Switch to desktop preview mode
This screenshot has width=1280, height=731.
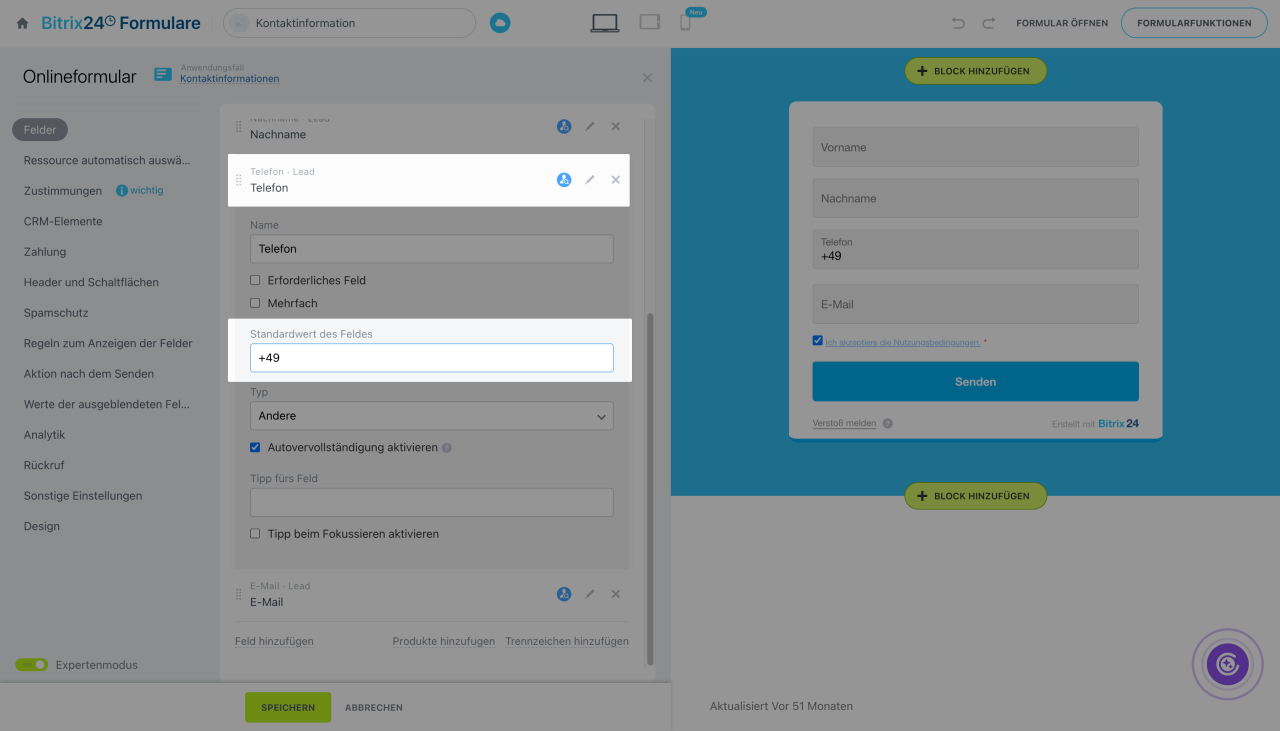pyautogui.click(x=605, y=22)
